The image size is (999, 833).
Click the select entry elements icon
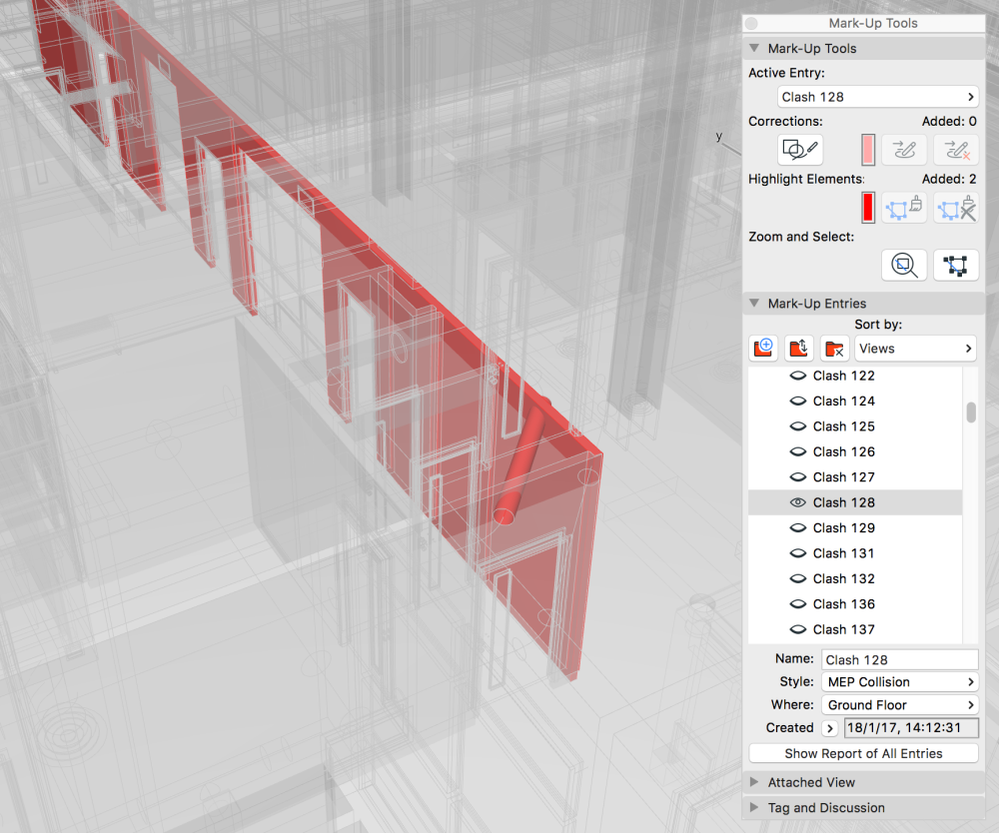(x=956, y=265)
